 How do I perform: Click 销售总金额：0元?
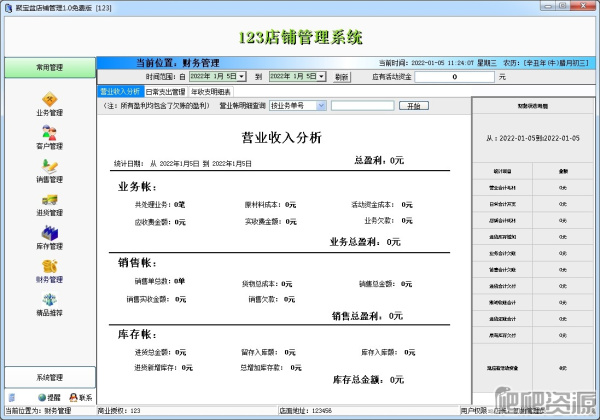385,284
